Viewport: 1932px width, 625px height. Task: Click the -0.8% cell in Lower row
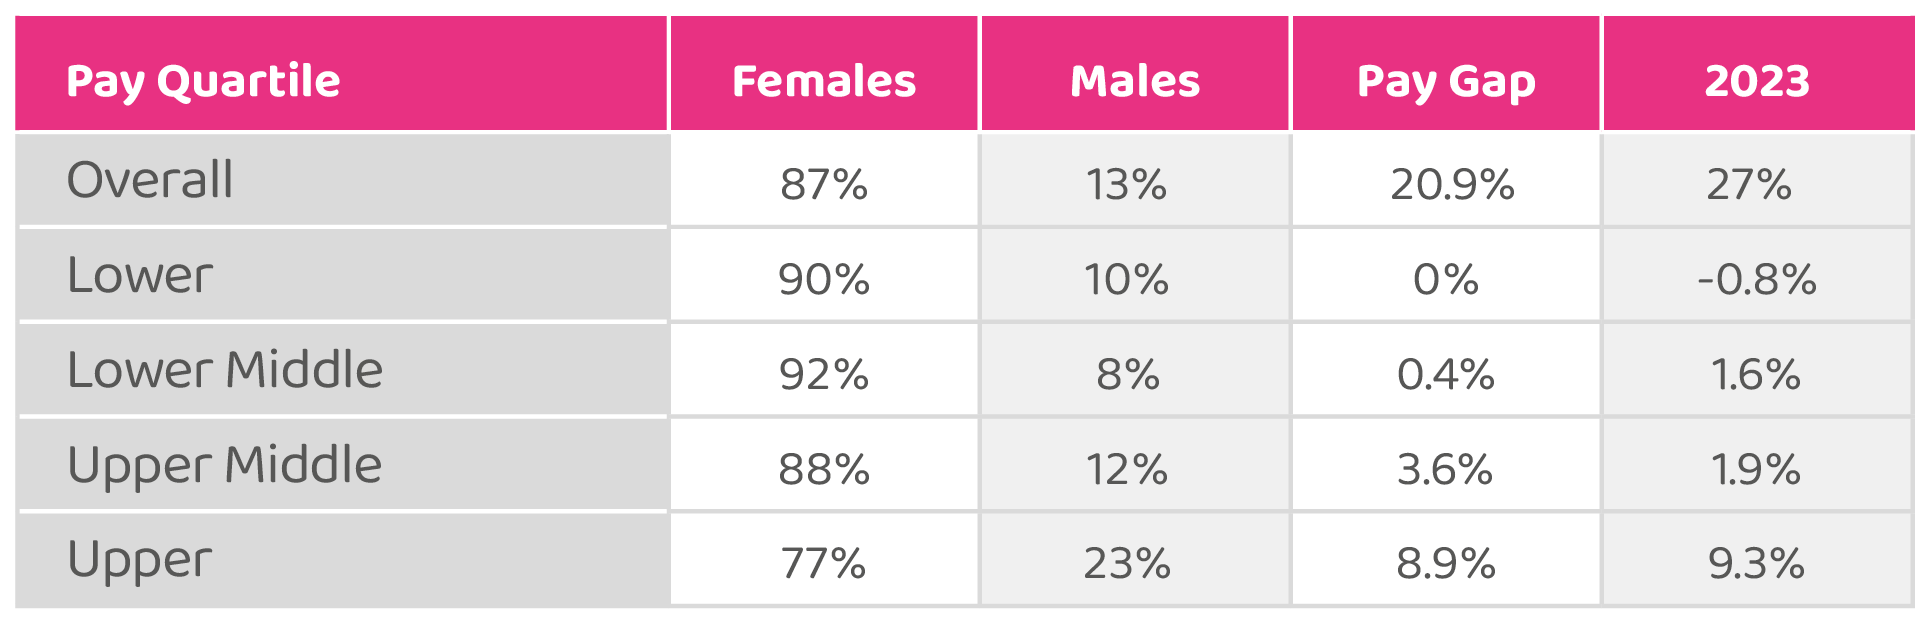click(1757, 279)
